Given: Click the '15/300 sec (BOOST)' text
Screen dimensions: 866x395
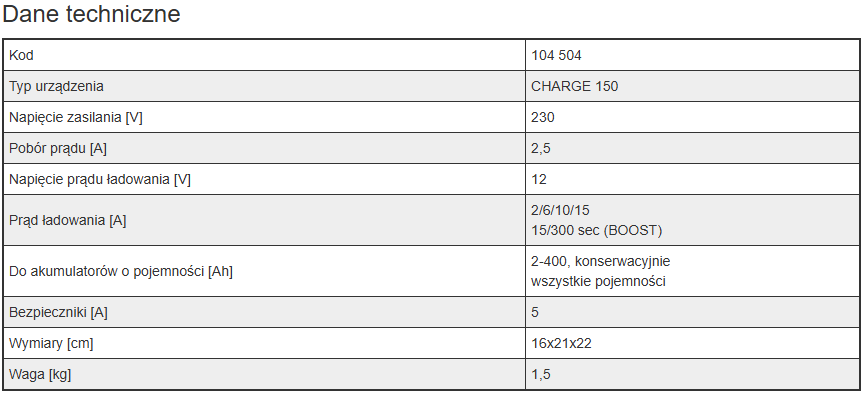Looking at the screenshot, I should [596, 230].
